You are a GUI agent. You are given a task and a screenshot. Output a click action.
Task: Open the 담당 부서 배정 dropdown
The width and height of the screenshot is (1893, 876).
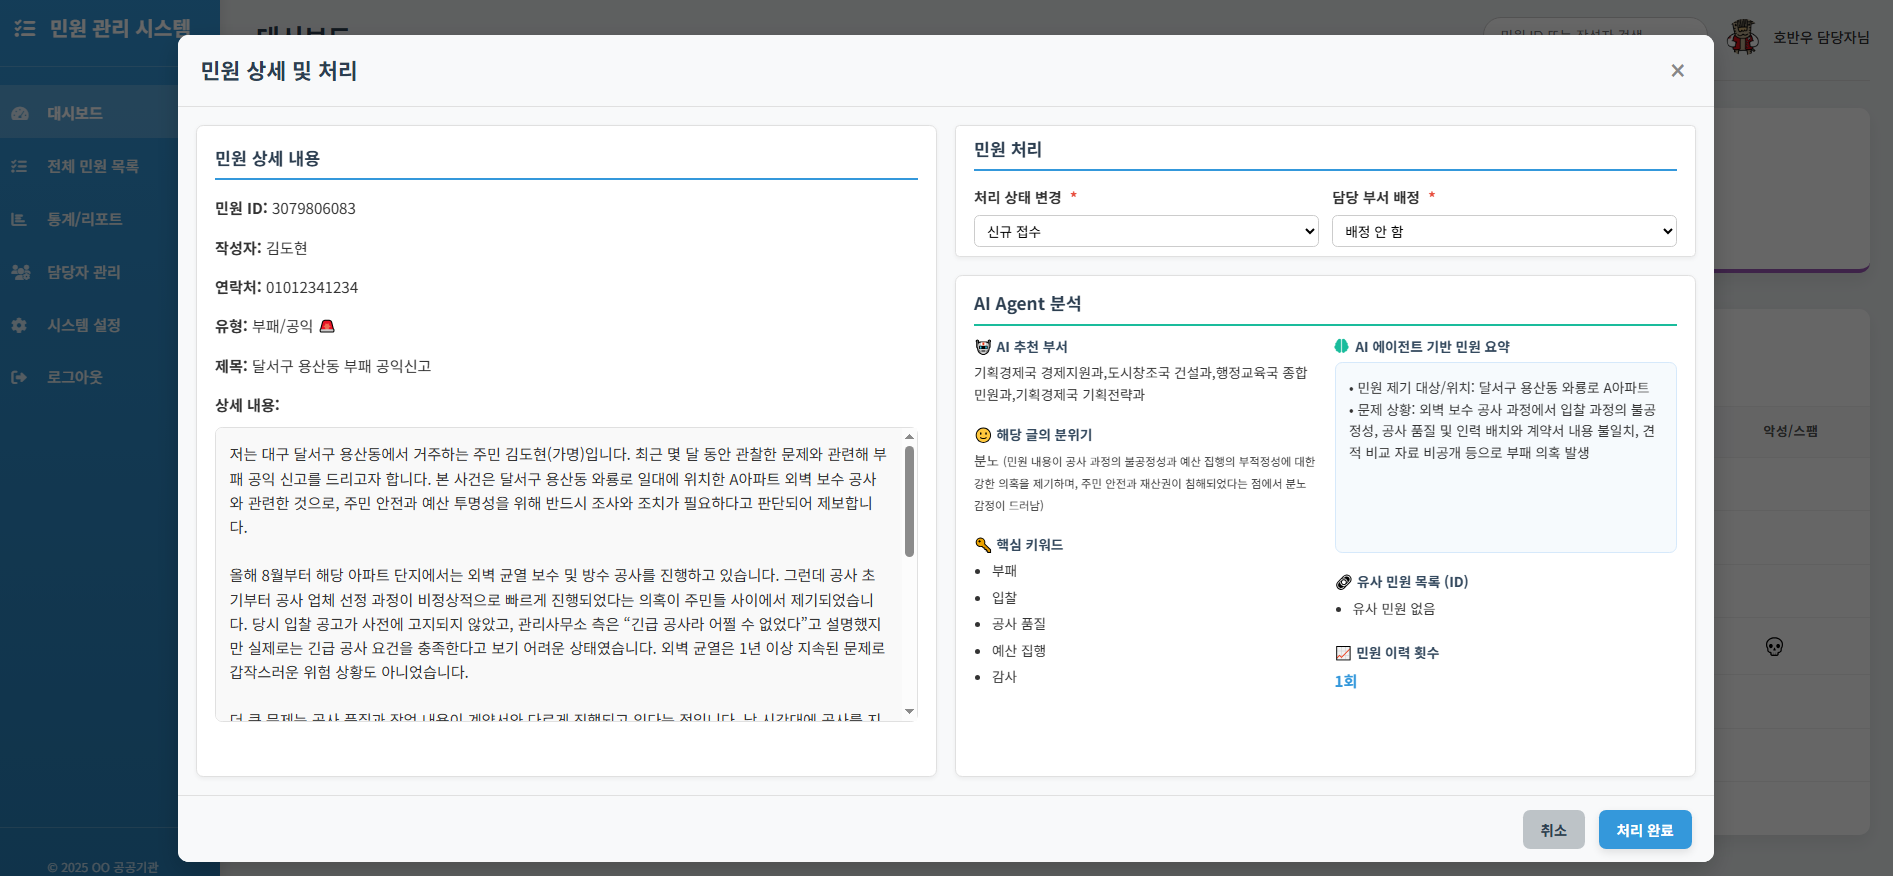pyautogui.click(x=1503, y=231)
